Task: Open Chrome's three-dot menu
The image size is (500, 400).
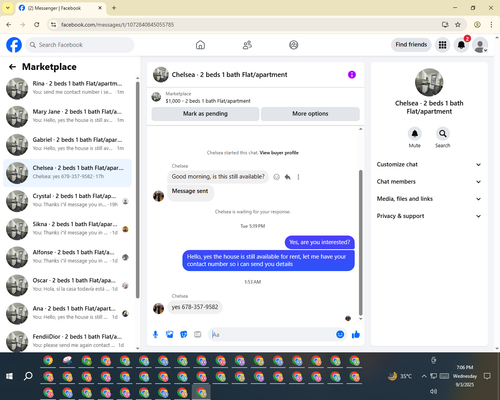Action: tap(491, 24)
